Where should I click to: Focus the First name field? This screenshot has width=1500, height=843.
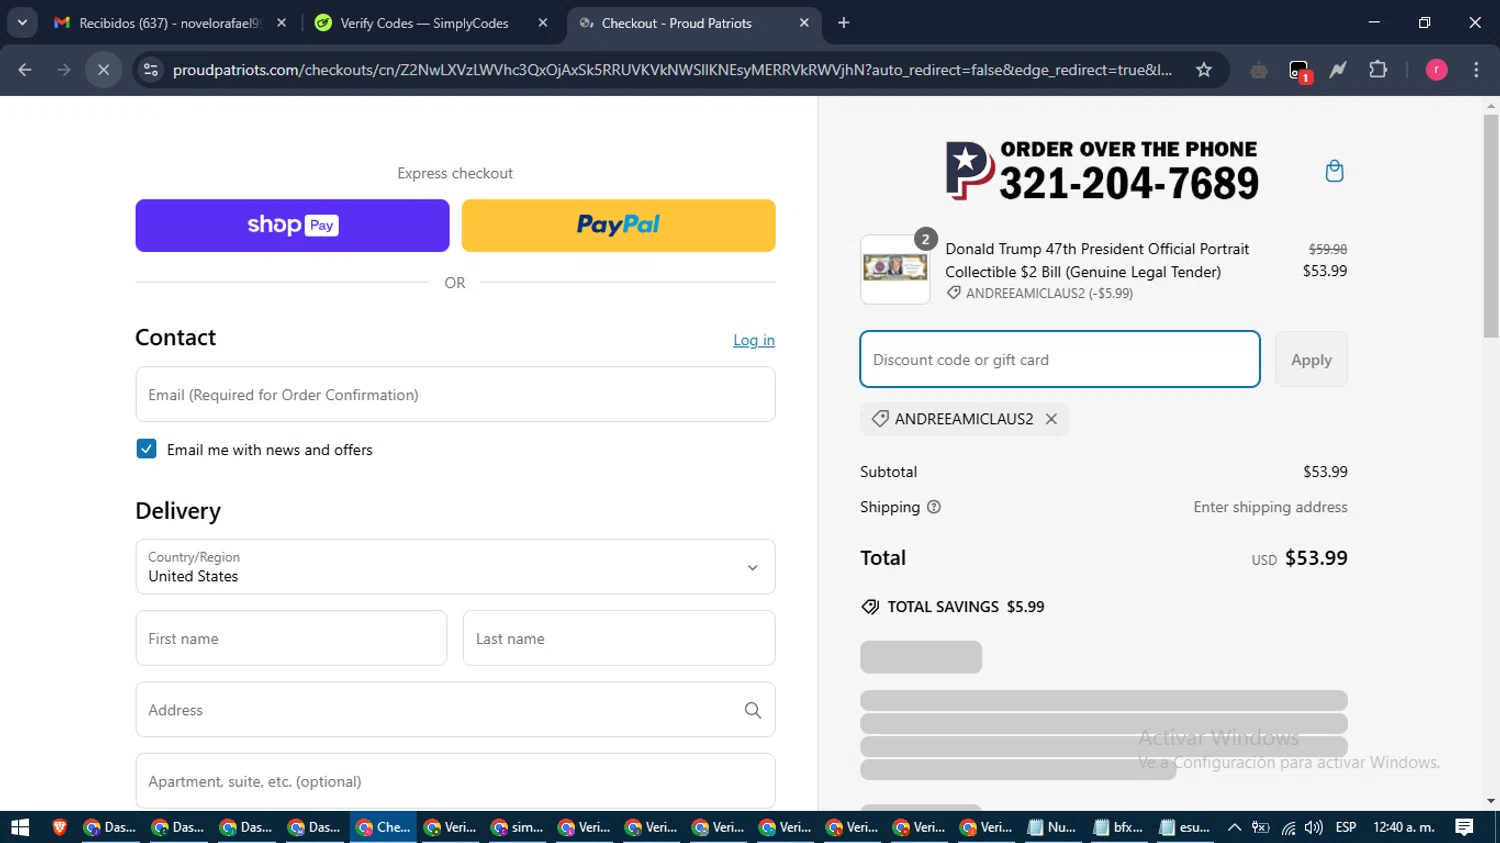pos(291,638)
